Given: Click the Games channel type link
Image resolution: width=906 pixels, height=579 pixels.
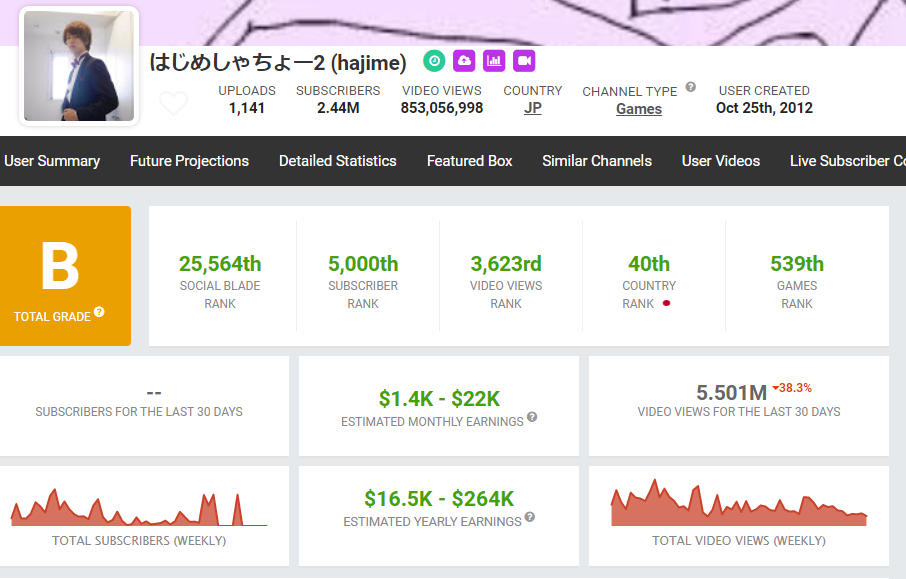Looking at the screenshot, I should click(x=638, y=109).
